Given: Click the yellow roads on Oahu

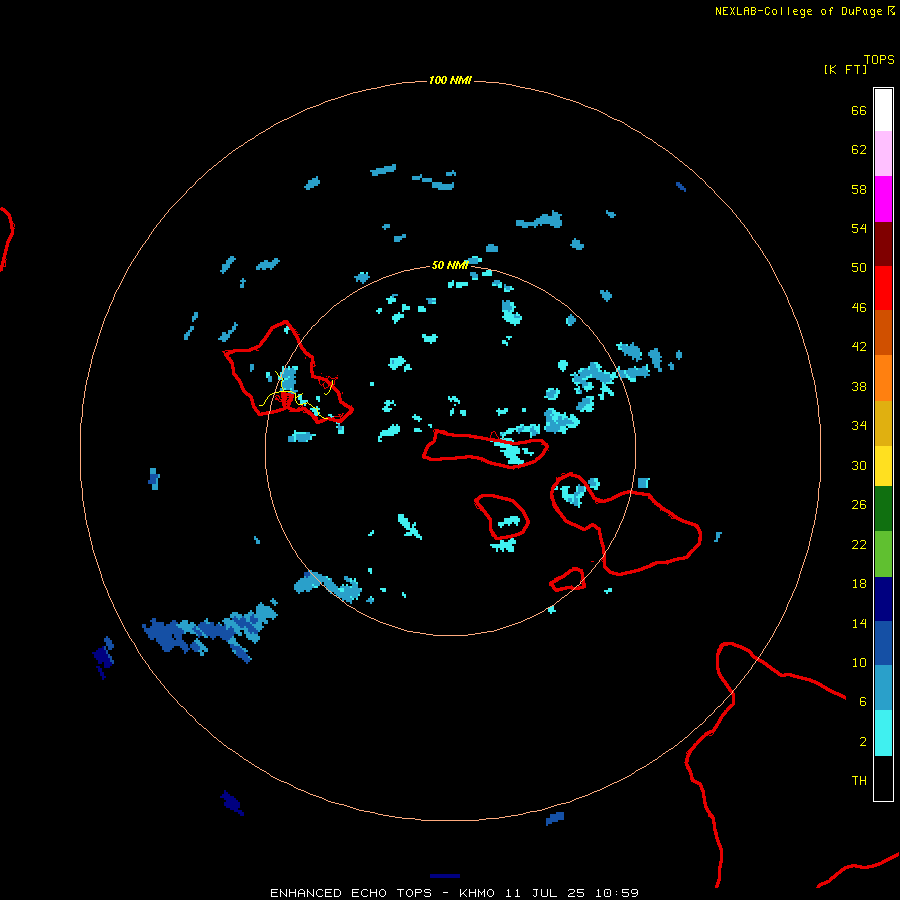Looking at the screenshot, I should click(x=296, y=396).
